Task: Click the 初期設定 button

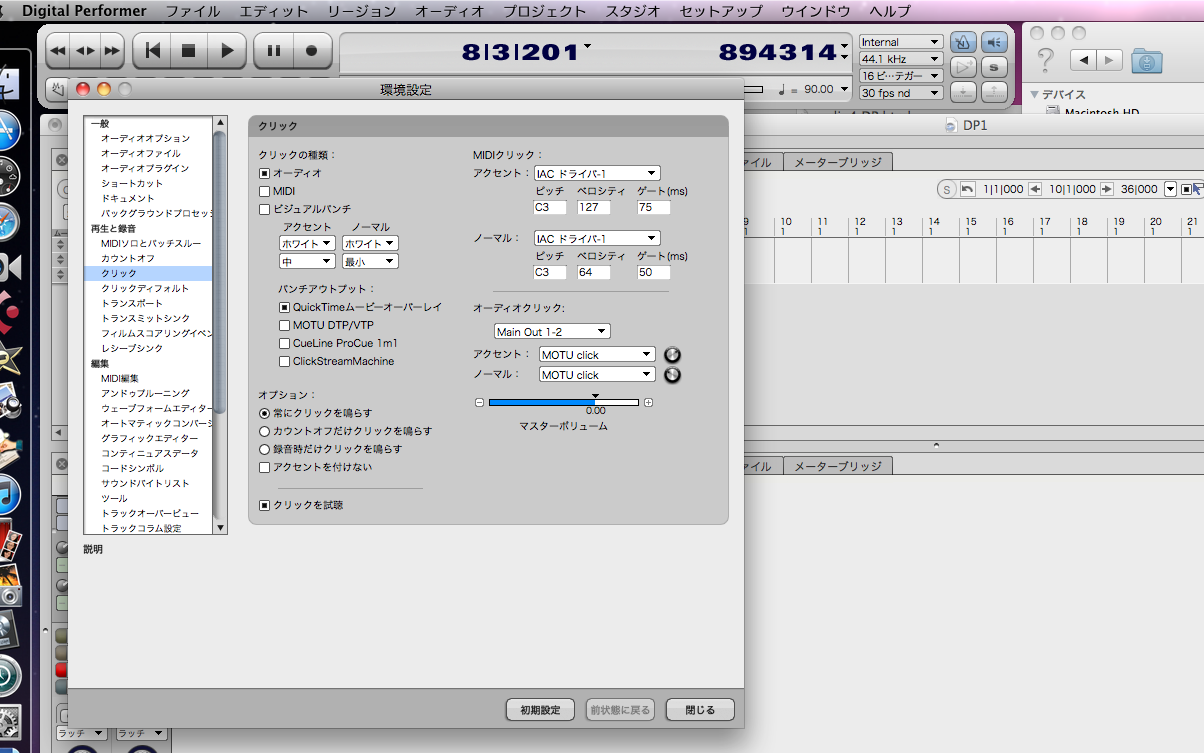Action: pos(540,710)
